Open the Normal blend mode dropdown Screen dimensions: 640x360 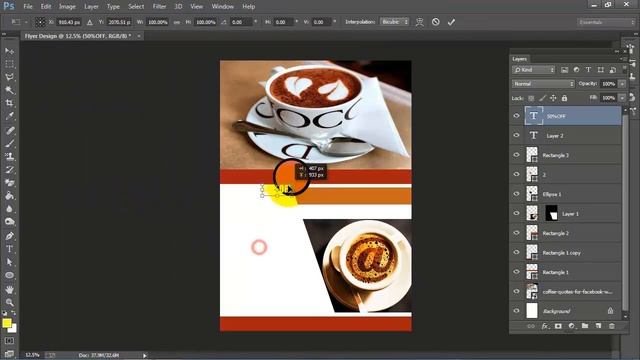click(543, 84)
